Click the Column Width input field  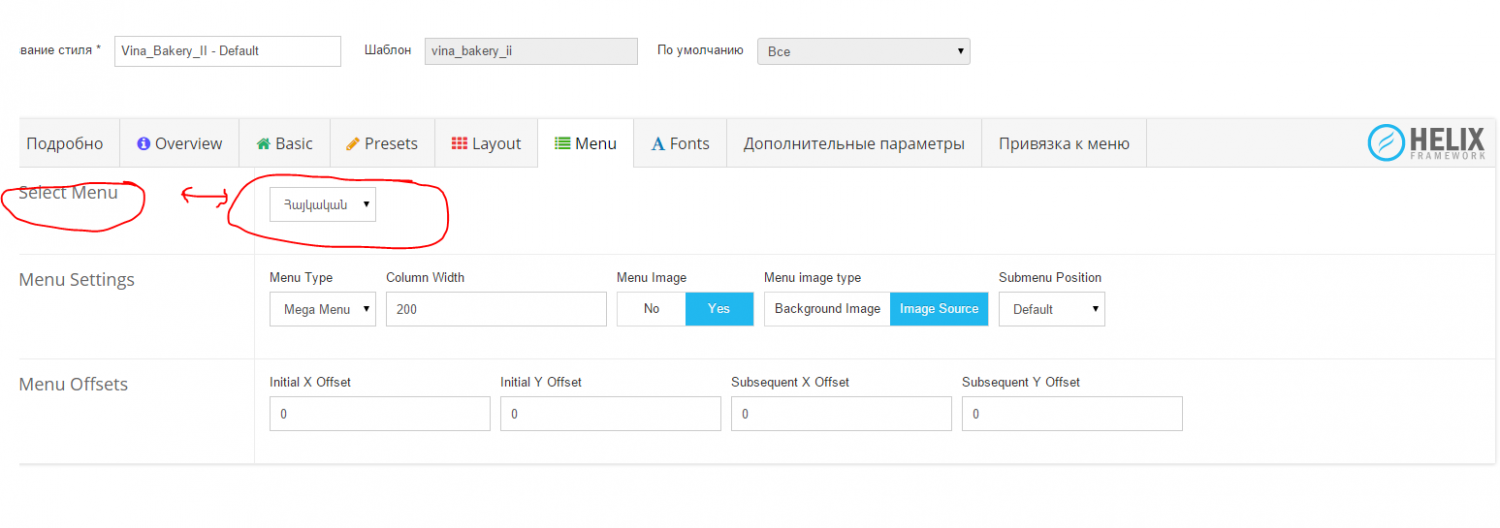pos(496,310)
